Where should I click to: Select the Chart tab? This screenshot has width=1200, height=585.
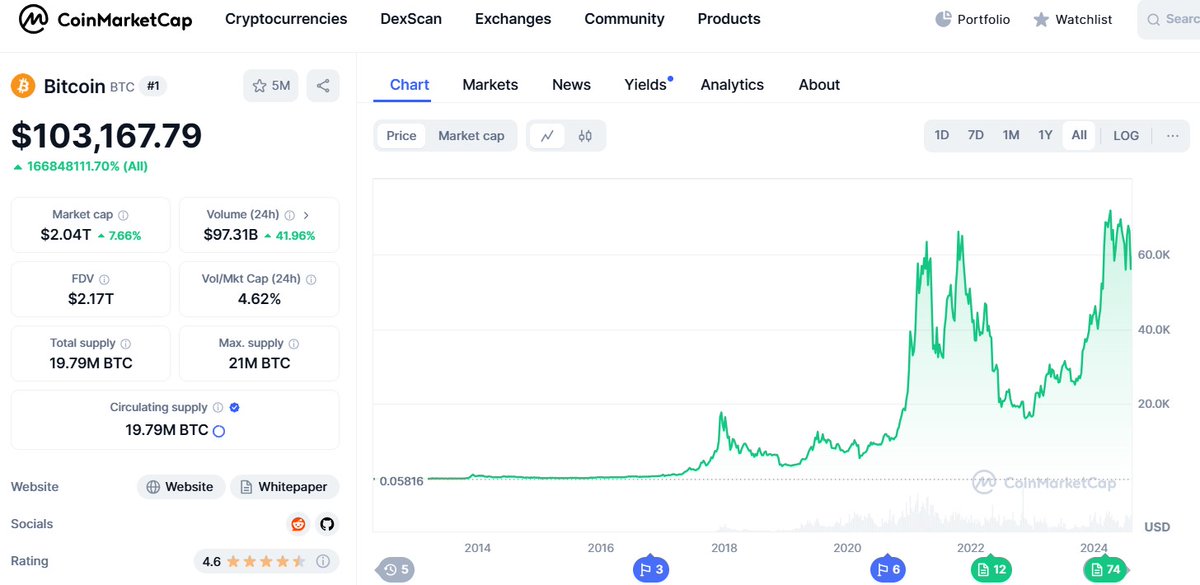click(409, 85)
